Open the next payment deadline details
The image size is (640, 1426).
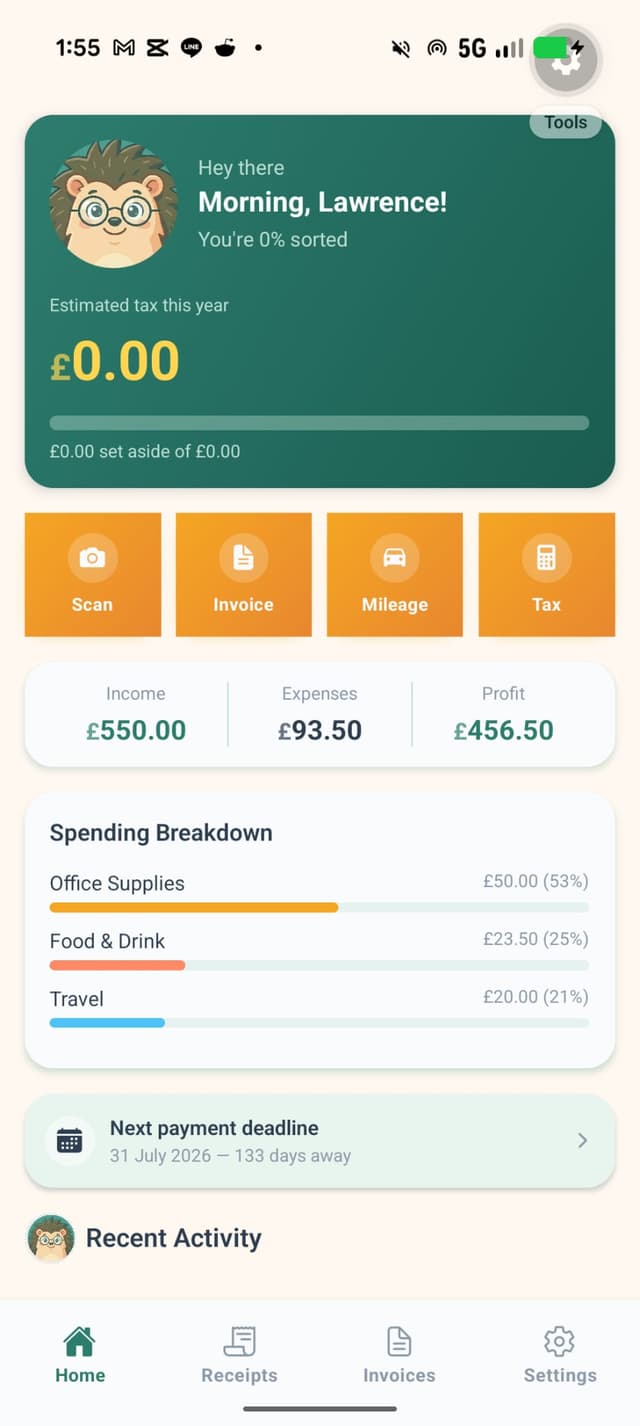click(318, 1140)
